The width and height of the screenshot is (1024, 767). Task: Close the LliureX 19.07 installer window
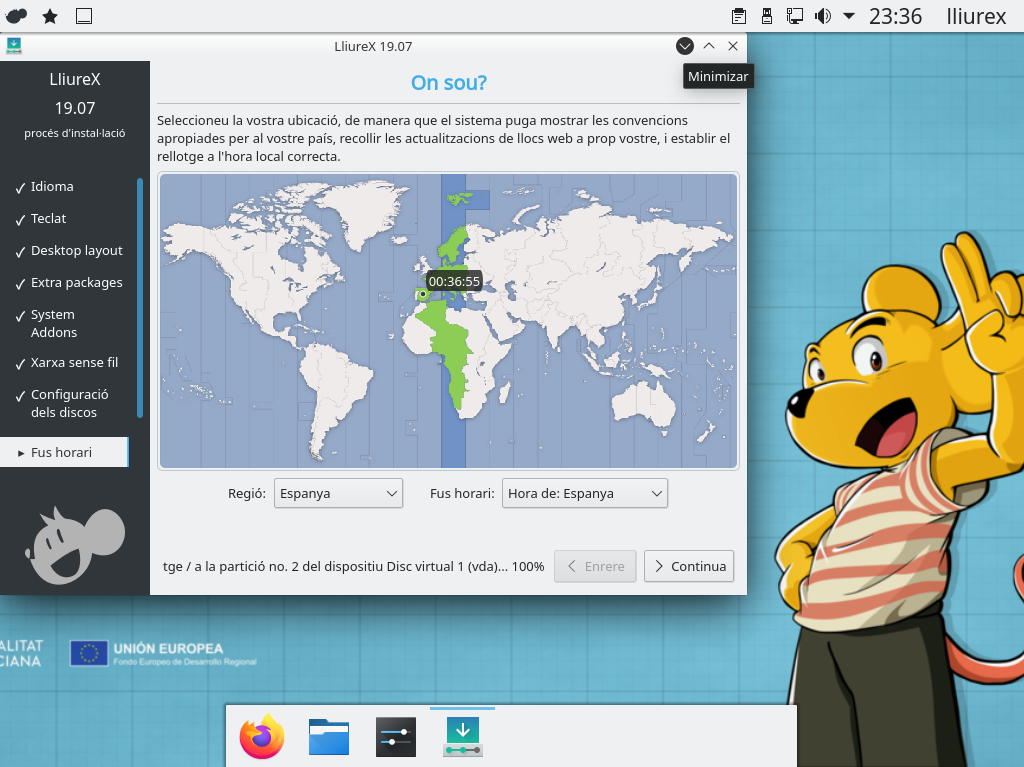pyautogui.click(x=733, y=46)
